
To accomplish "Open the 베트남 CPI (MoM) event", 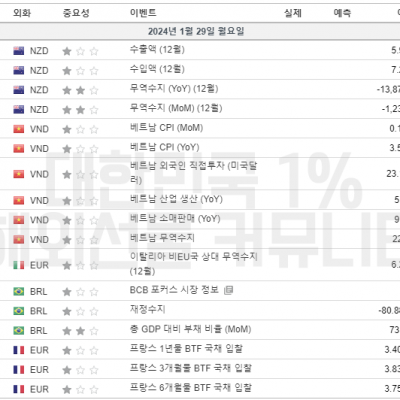I will pos(166,128).
